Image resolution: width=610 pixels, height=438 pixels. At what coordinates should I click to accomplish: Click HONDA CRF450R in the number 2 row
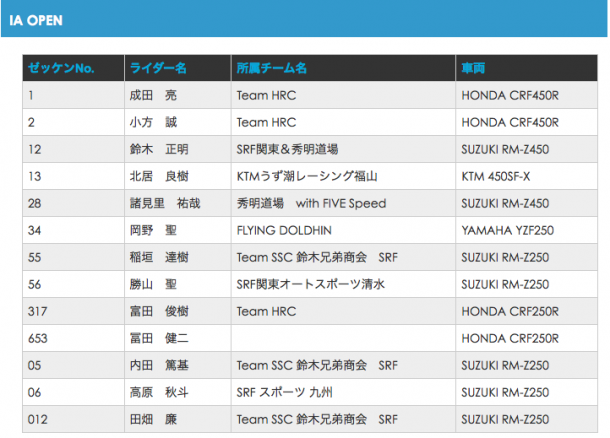pos(510,122)
